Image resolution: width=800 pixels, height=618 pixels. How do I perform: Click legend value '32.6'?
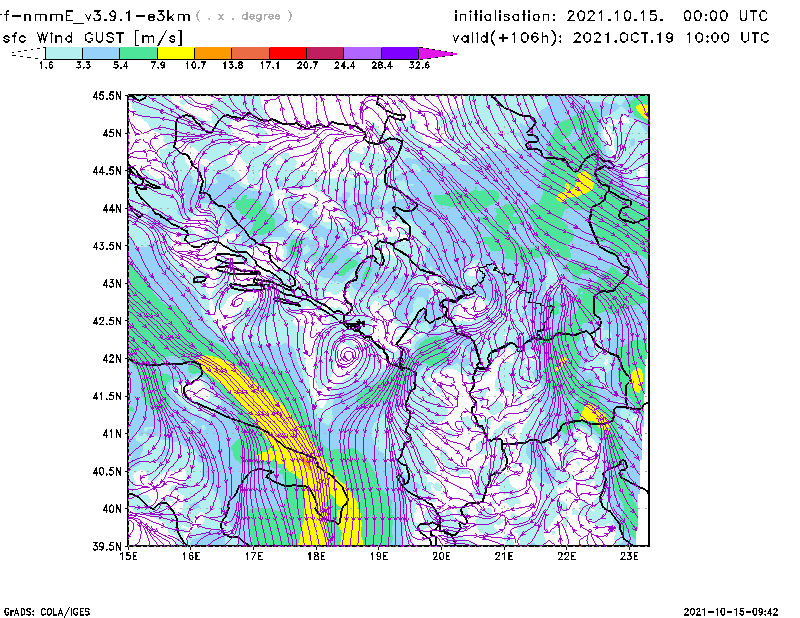tap(419, 65)
